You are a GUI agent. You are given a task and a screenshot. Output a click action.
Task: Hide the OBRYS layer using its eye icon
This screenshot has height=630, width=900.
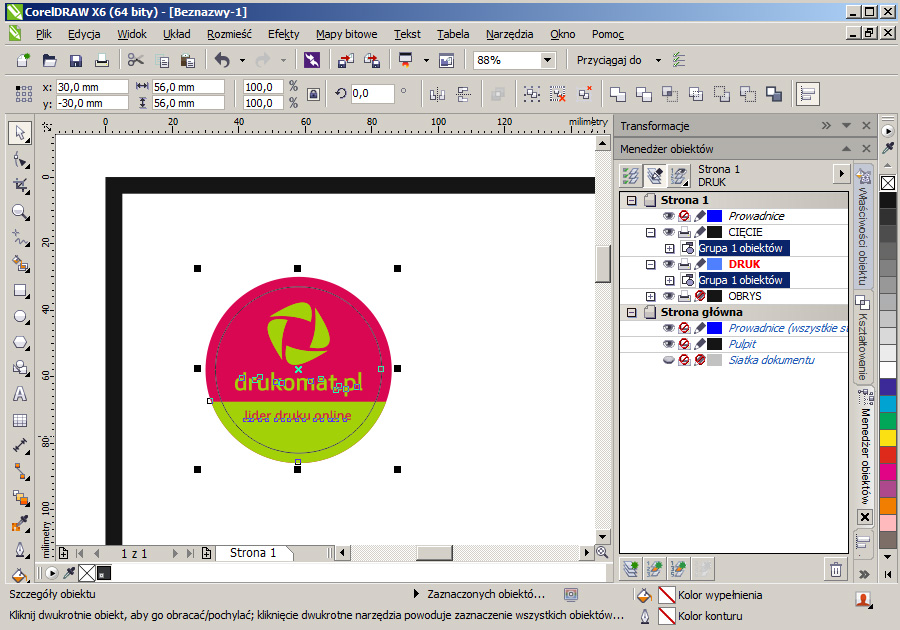[668, 297]
